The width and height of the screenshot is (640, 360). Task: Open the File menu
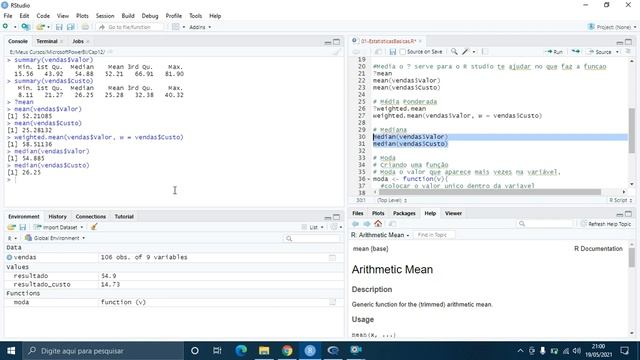pos(8,16)
